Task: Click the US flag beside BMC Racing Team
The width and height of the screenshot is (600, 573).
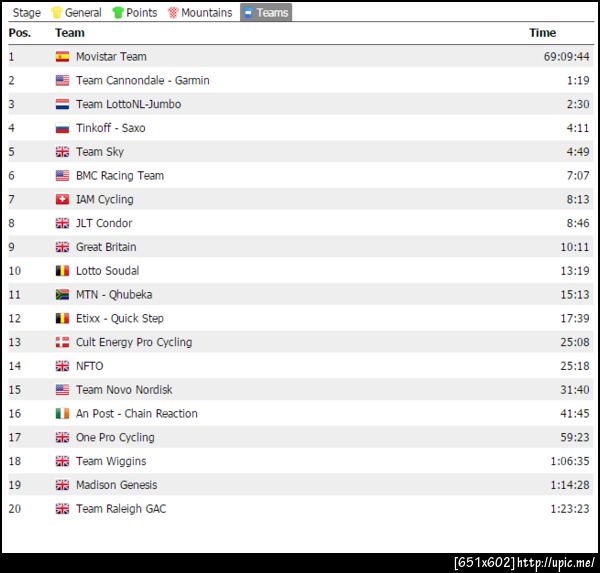Action: click(x=62, y=176)
